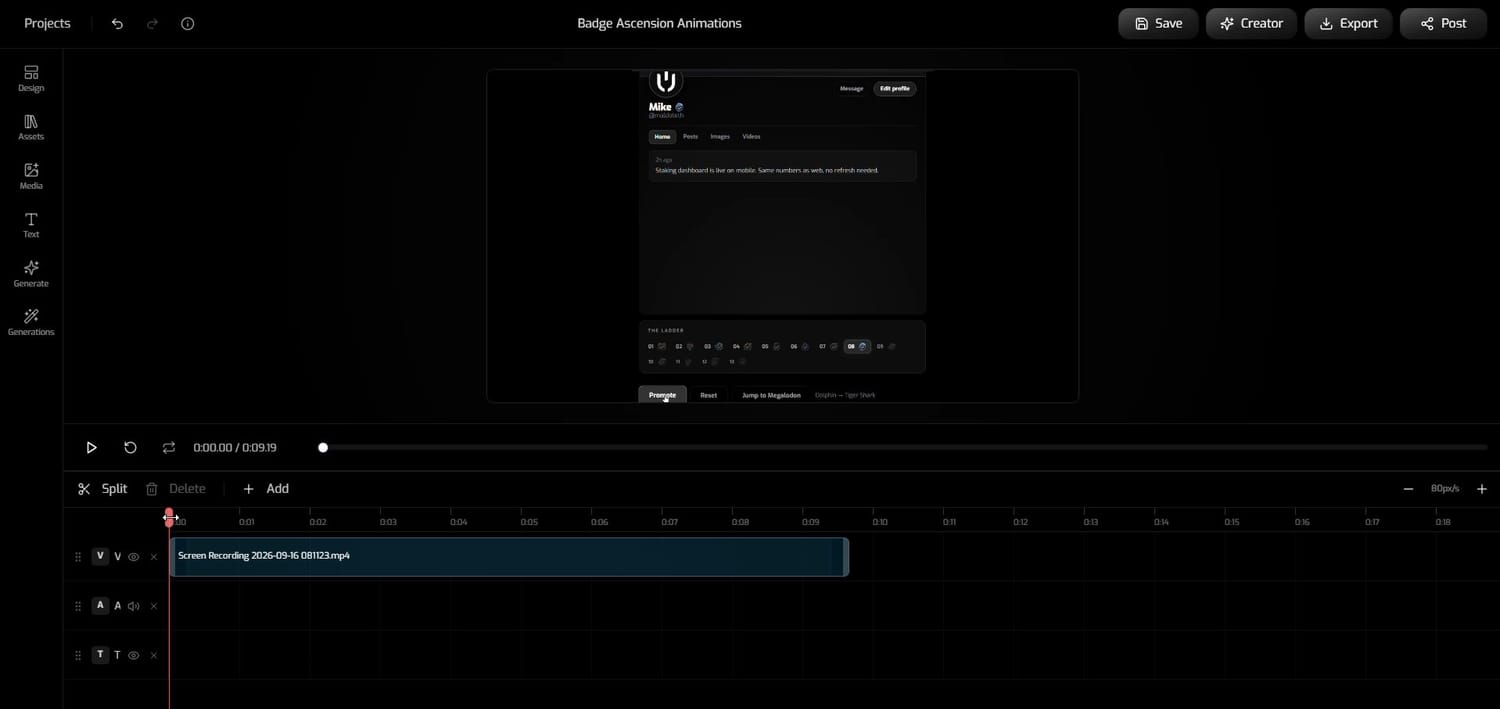Click the 0:05 mark on timeline ruler

click(x=529, y=521)
